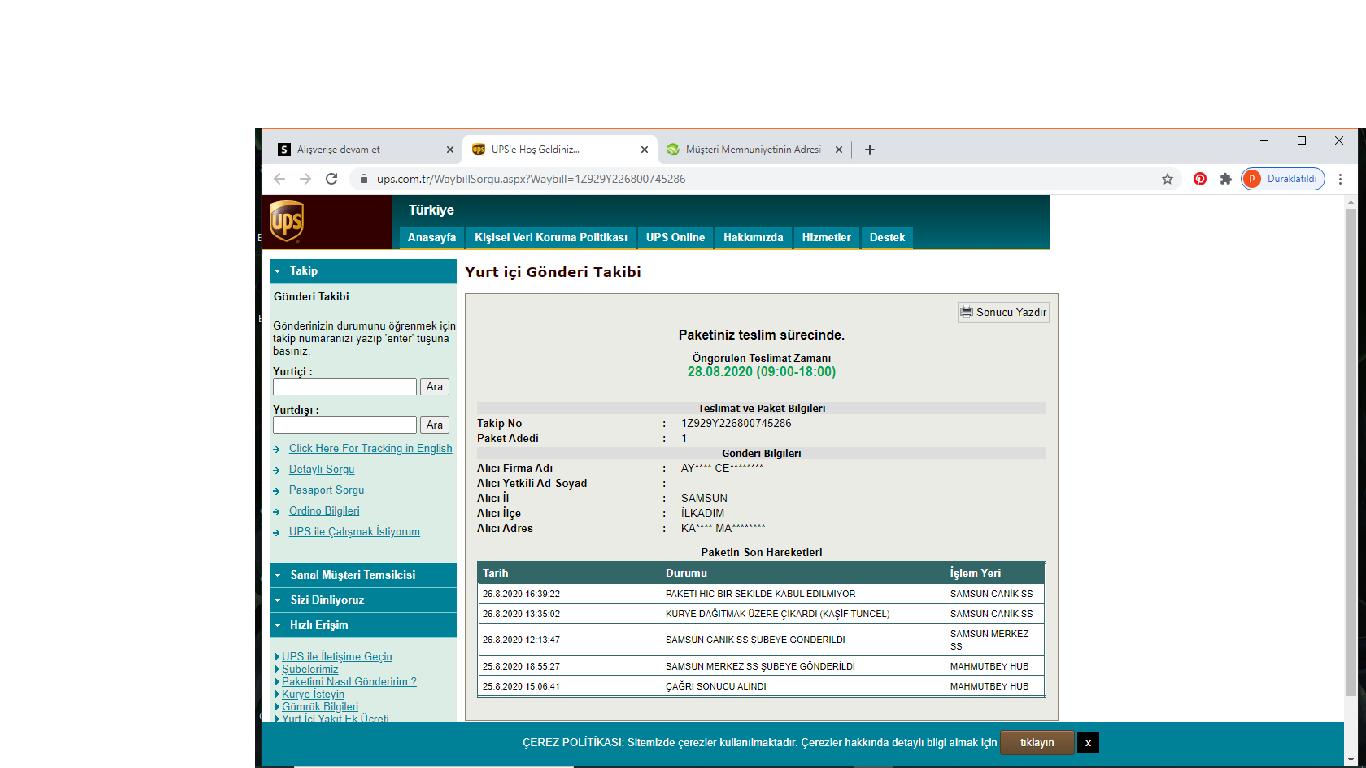Viewport: 1366px width, 768px height.
Task: Open the Pasaport Sorgu link
Action: pos(326,491)
